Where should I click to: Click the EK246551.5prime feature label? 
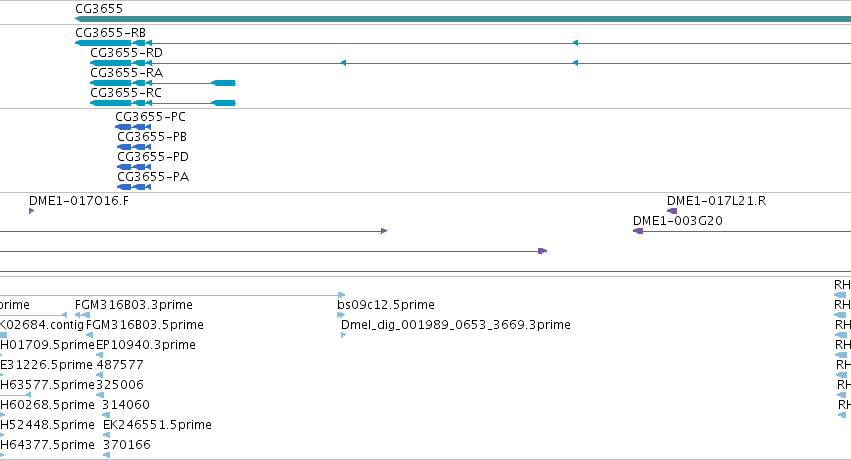click(x=157, y=425)
